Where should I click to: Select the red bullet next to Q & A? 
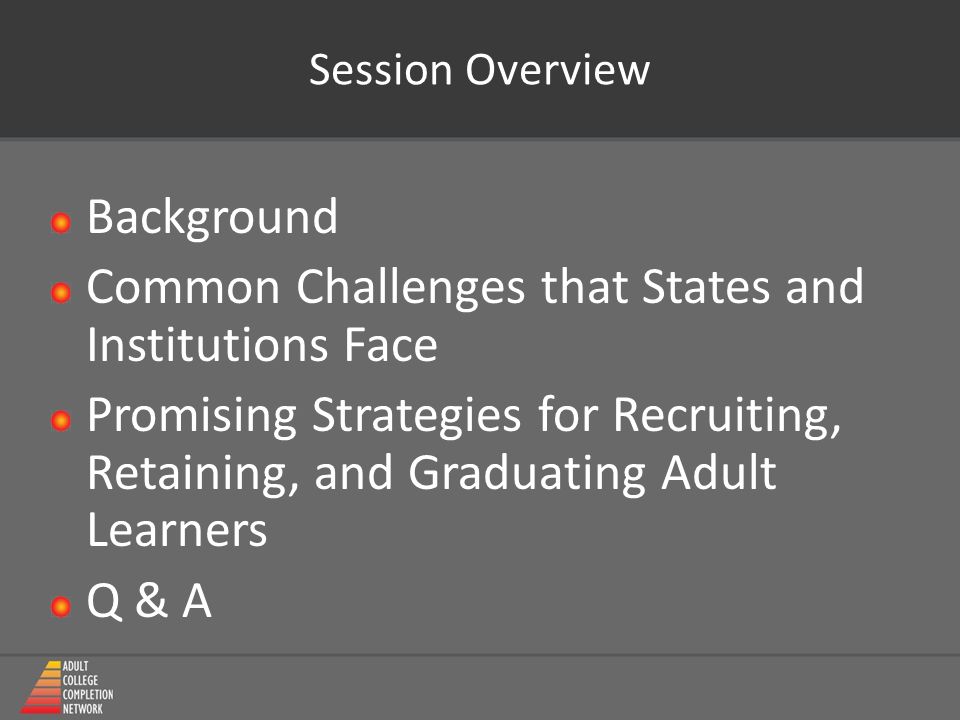(x=61, y=607)
